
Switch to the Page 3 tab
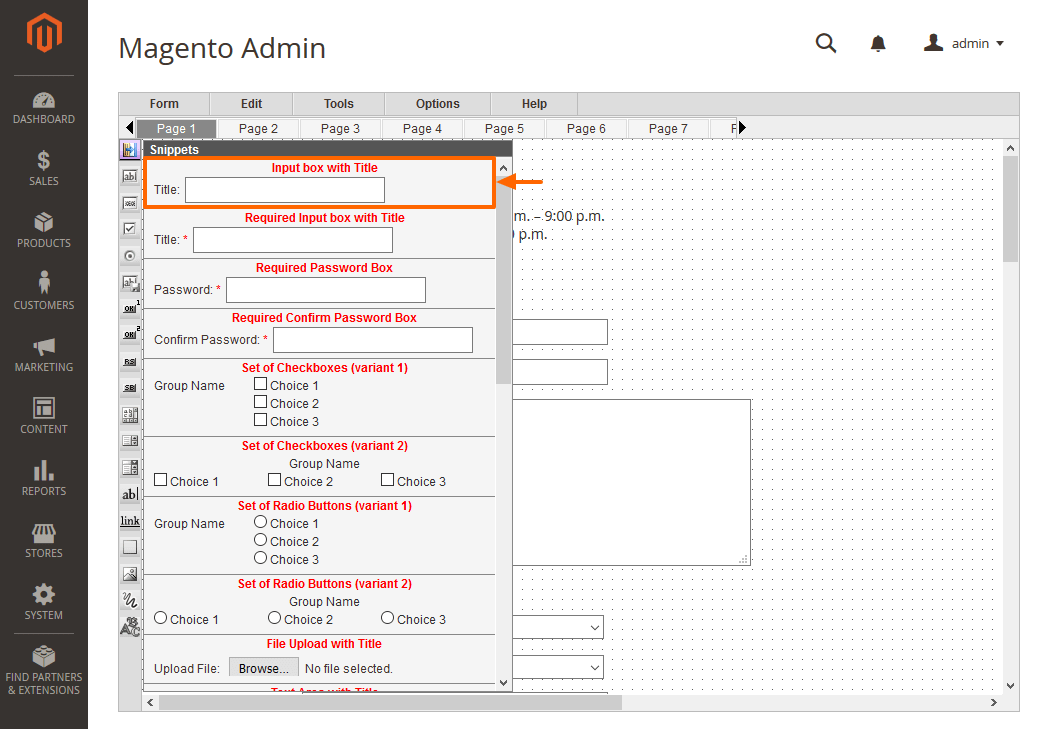tap(338, 128)
